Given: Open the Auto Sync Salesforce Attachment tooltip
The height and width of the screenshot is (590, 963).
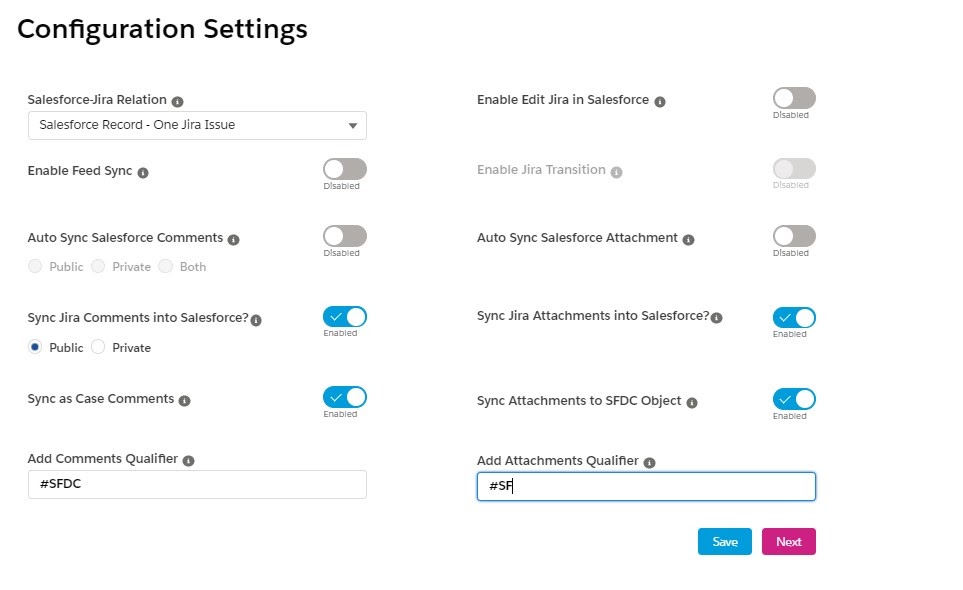Looking at the screenshot, I should click(x=687, y=238).
